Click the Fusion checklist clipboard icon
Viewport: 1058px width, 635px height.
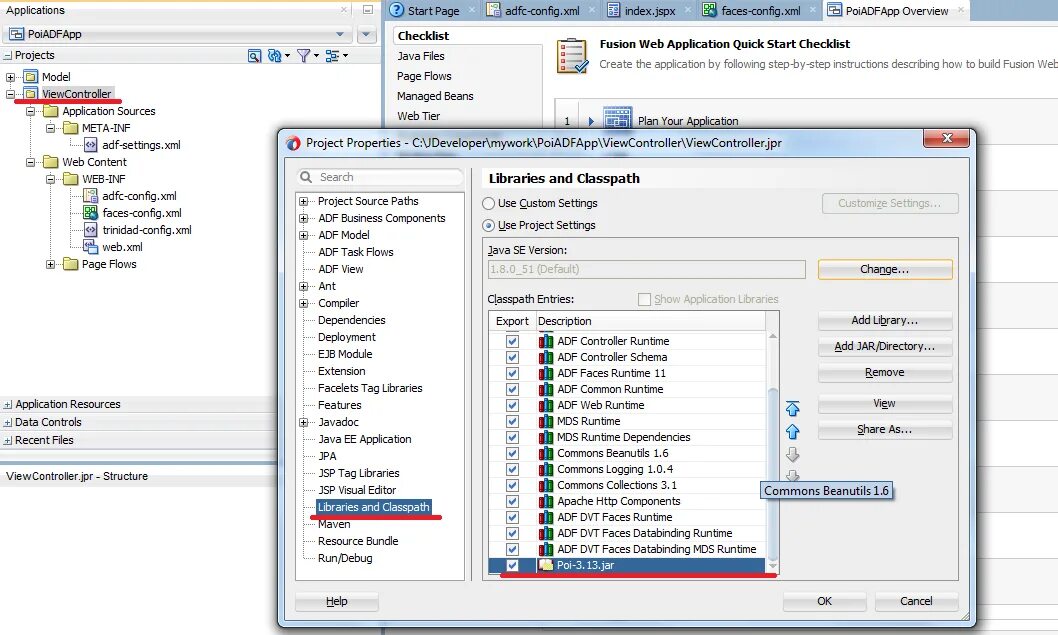pyautogui.click(x=572, y=55)
